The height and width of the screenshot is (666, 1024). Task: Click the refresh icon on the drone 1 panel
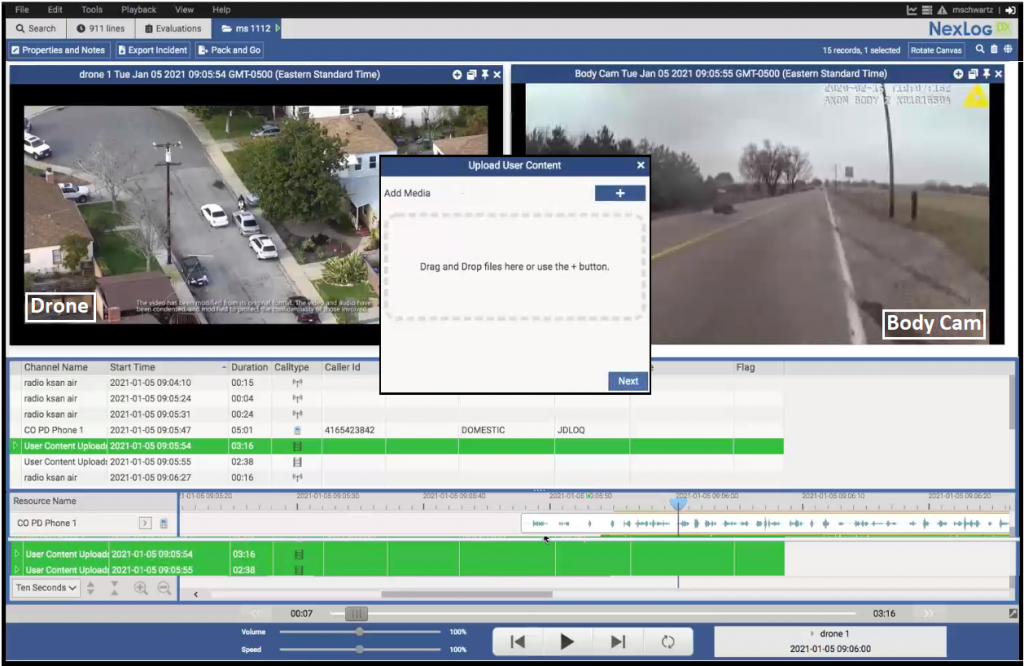click(458, 74)
